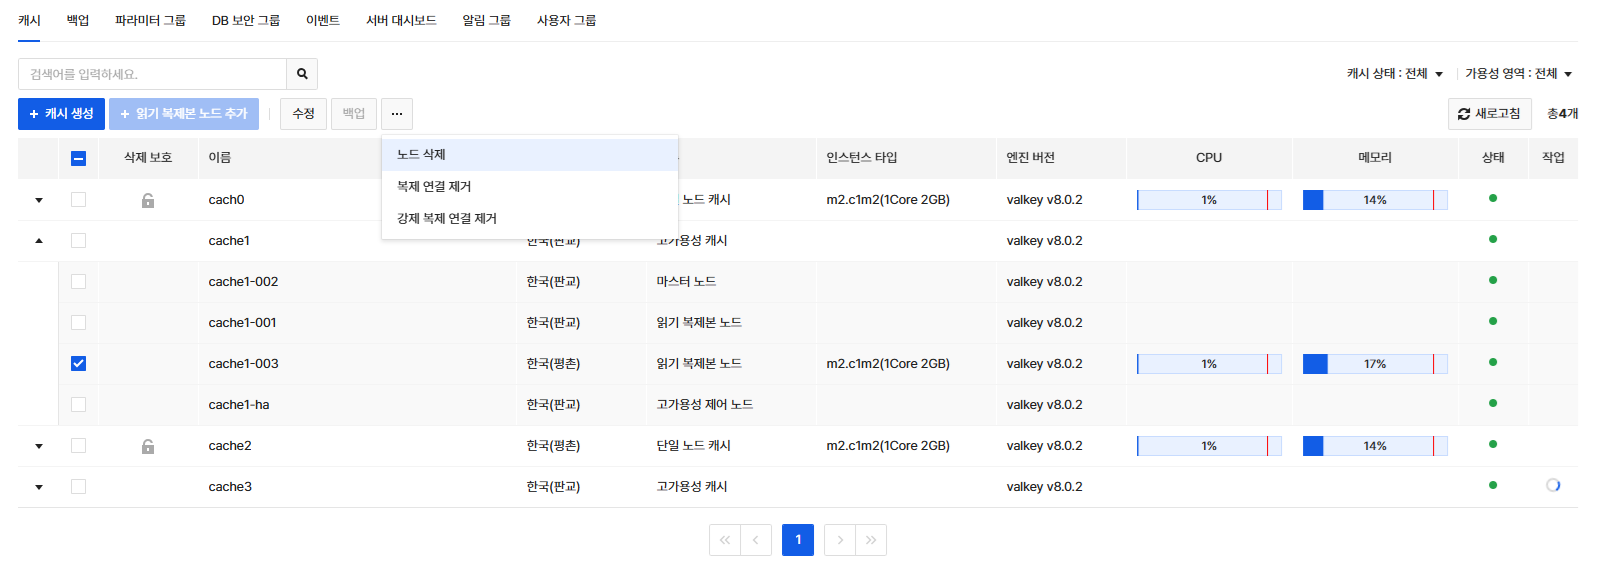The height and width of the screenshot is (581, 1607).
Task: Click the lock icon in cache2 row
Action: click(148, 446)
